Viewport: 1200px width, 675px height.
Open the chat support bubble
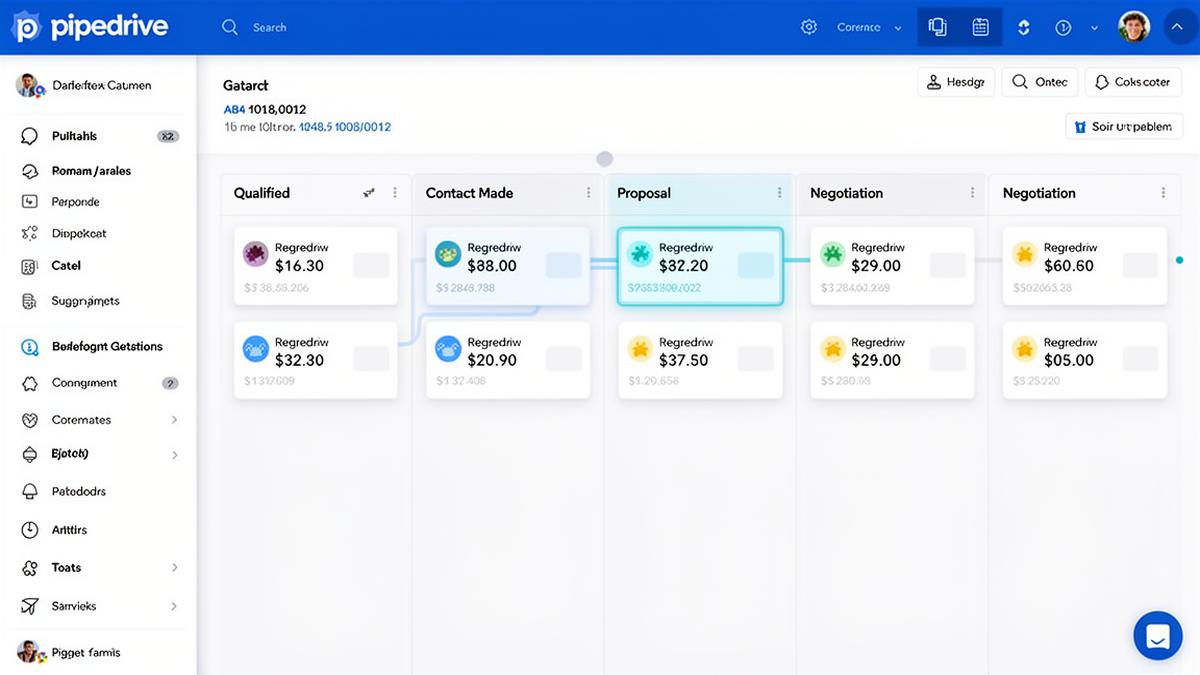click(1158, 636)
